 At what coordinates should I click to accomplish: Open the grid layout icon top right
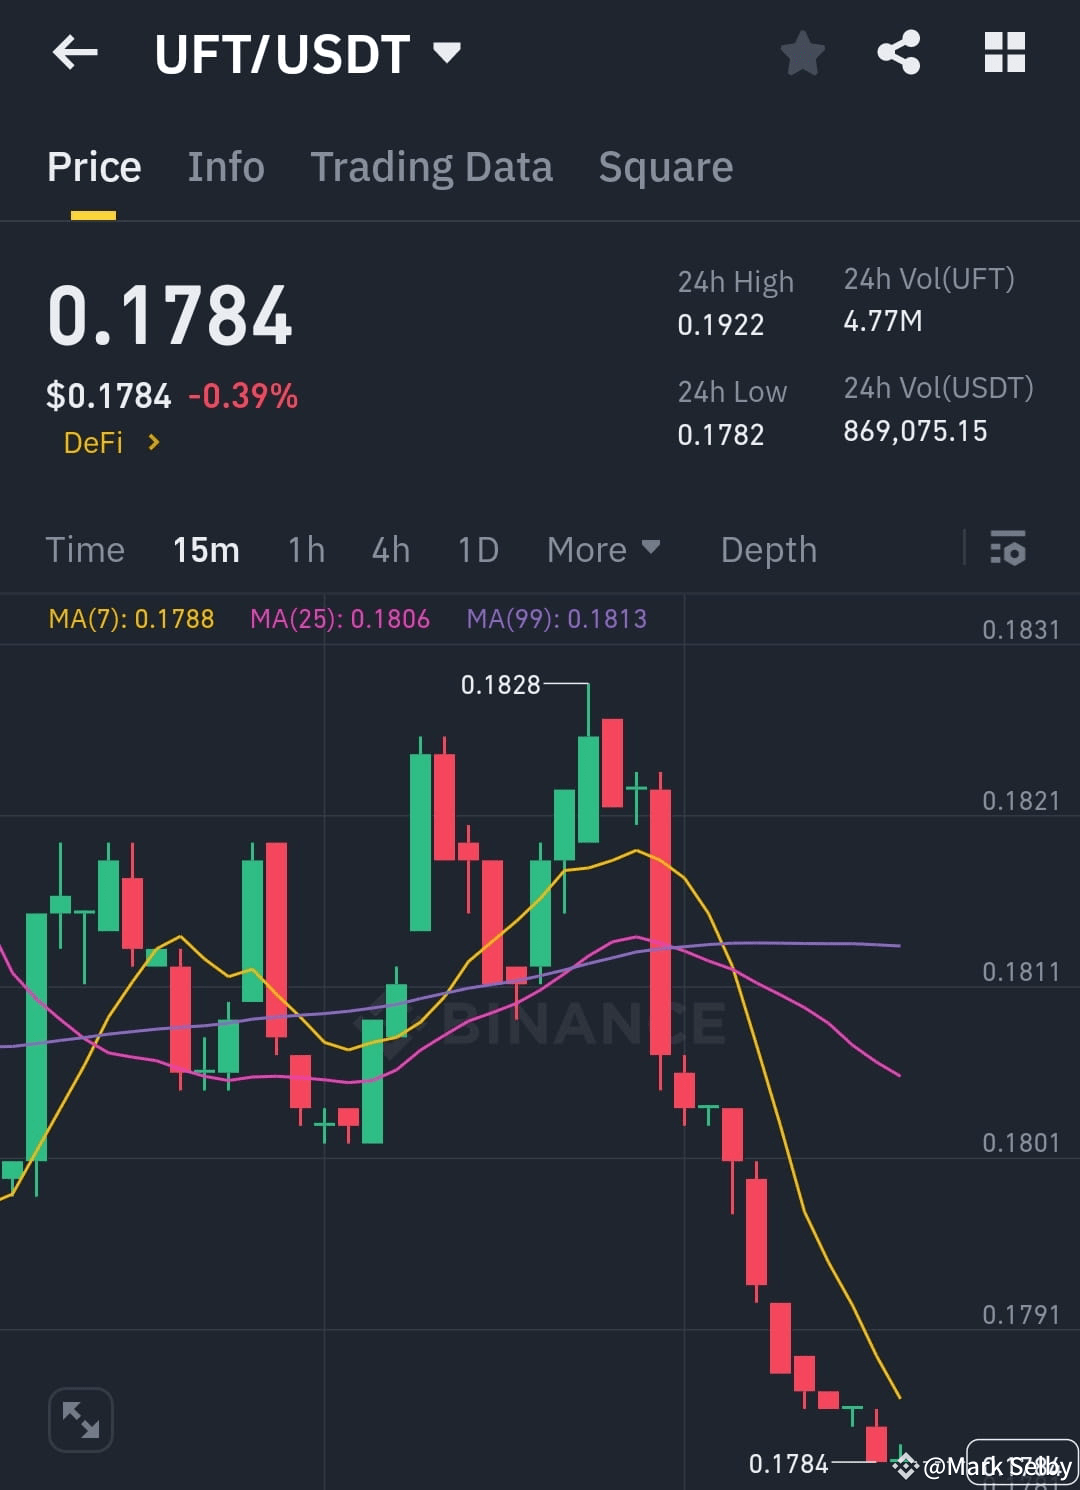click(x=1005, y=53)
